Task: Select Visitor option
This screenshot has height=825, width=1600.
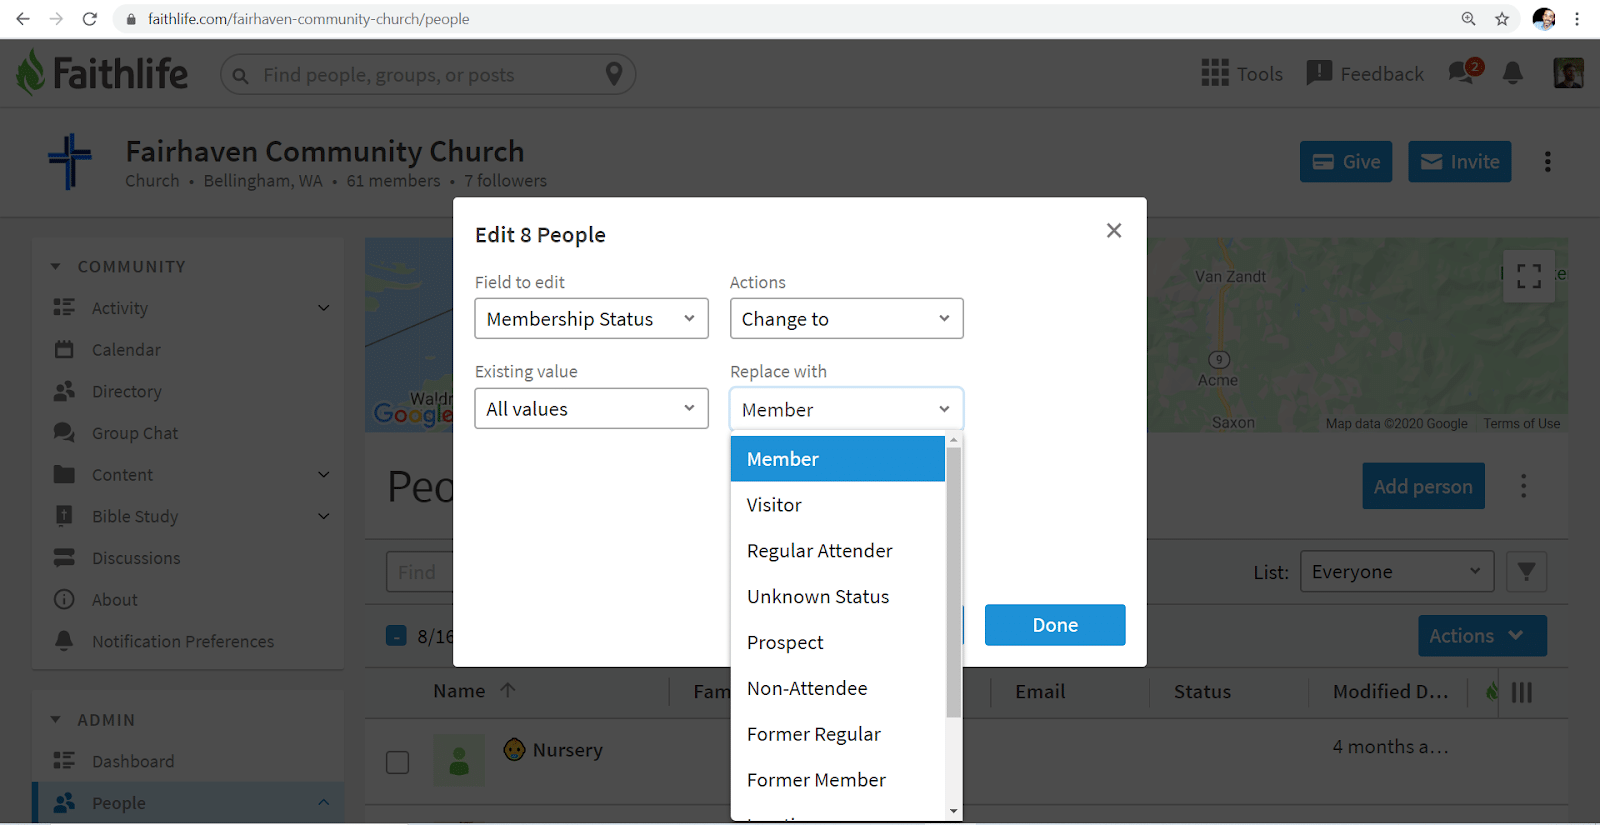Action: click(x=838, y=505)
